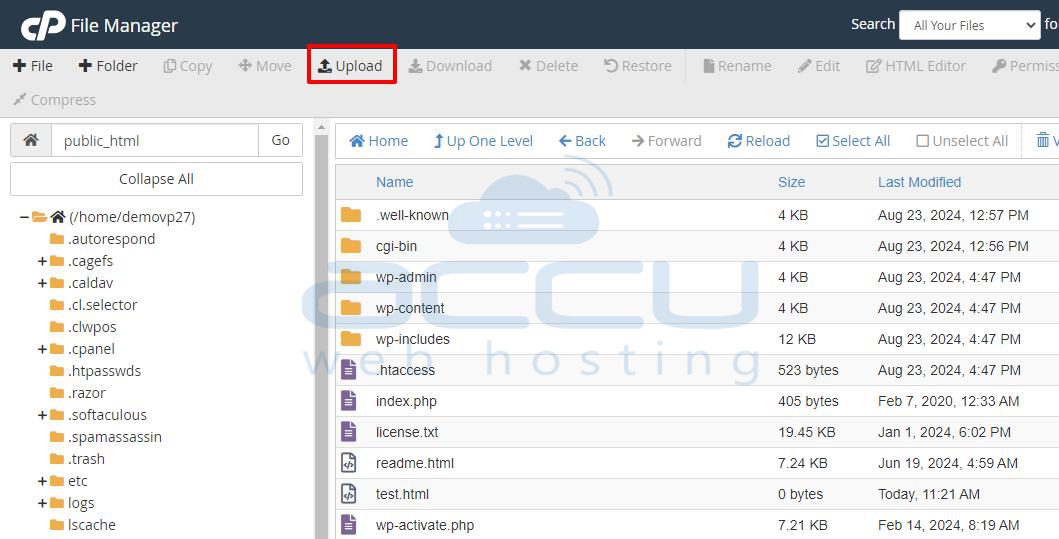Expand the .cagefs tree folder

(x=42, y=261)
